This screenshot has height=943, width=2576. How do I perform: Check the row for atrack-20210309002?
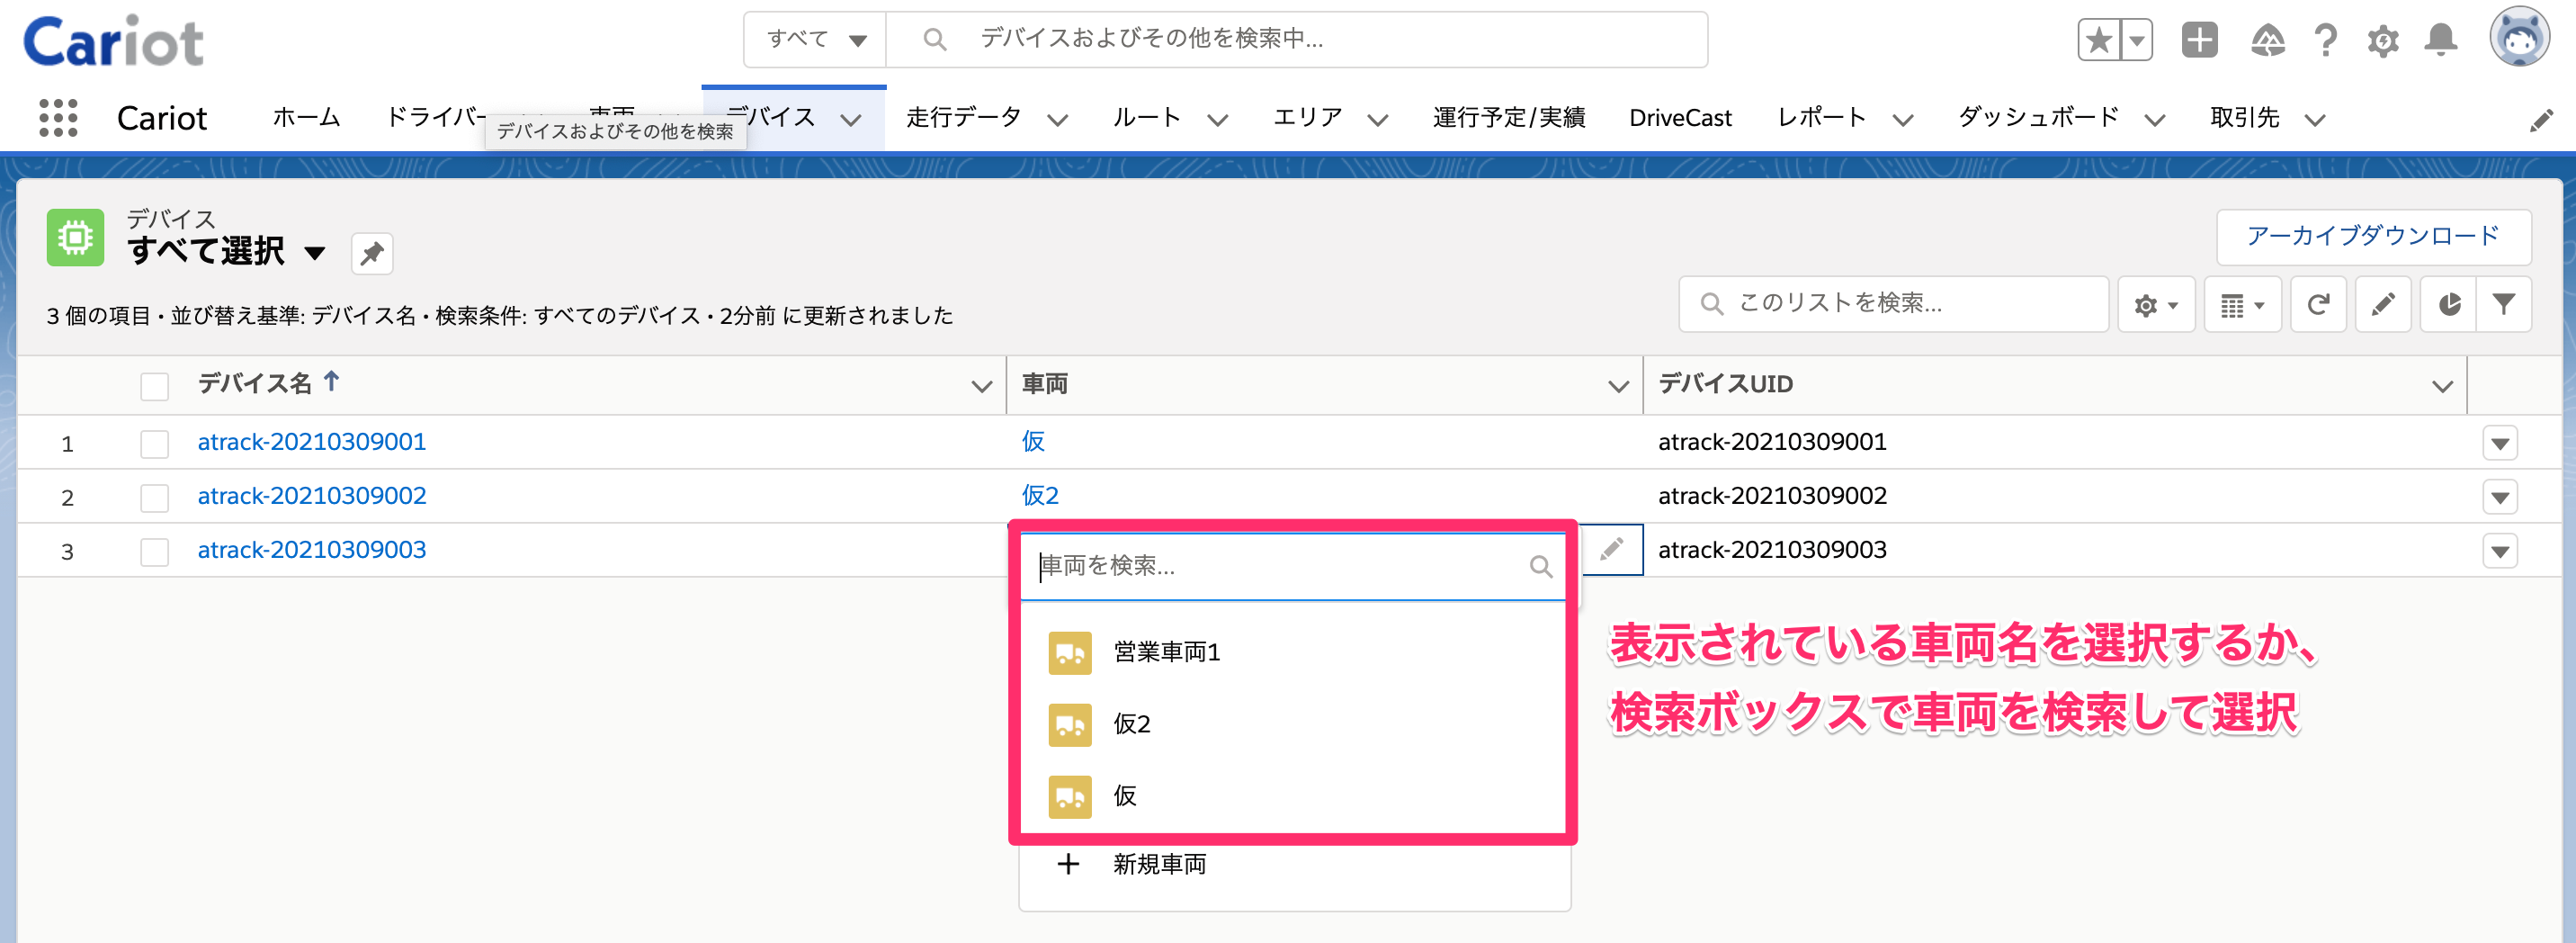point(154,497)
